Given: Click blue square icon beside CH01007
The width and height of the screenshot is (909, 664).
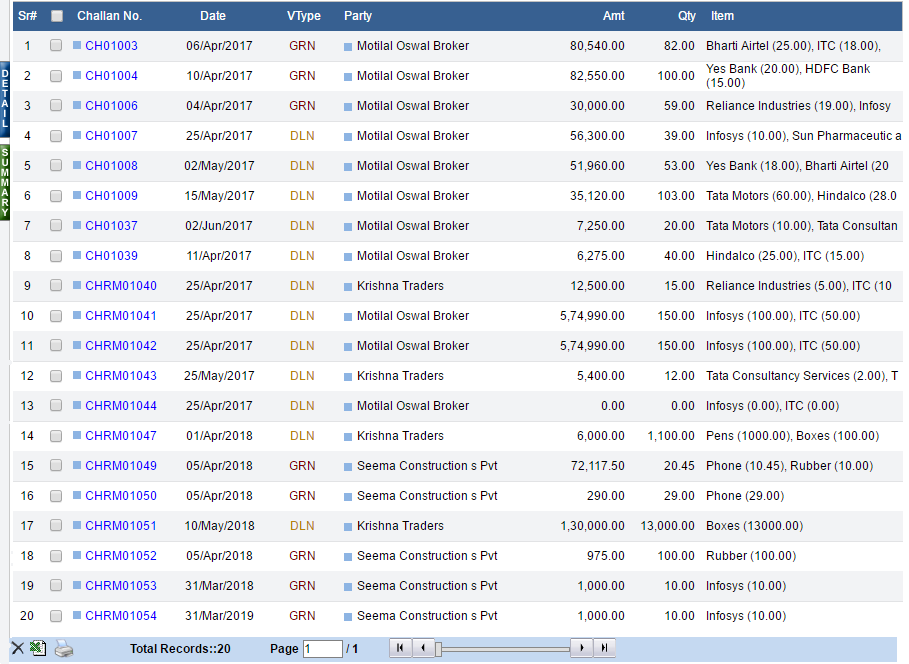Looking at the screenshot, I should [77, 135].
